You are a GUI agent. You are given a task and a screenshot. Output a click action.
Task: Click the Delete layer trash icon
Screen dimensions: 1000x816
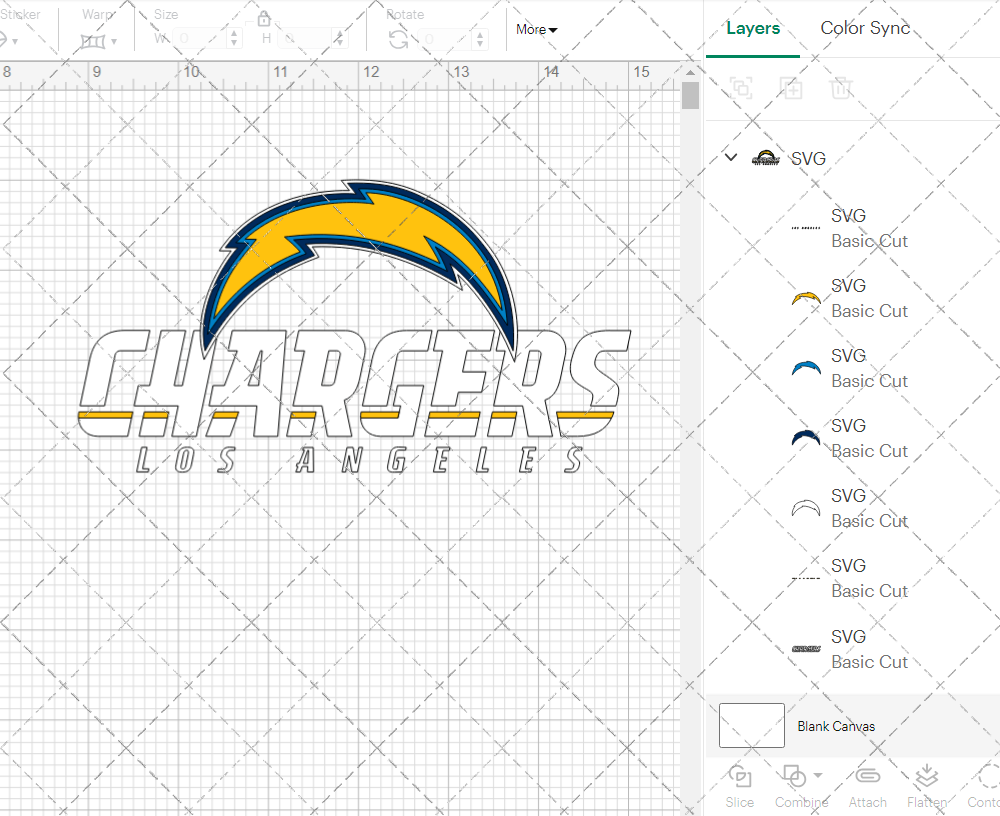(x=841, y=88)
